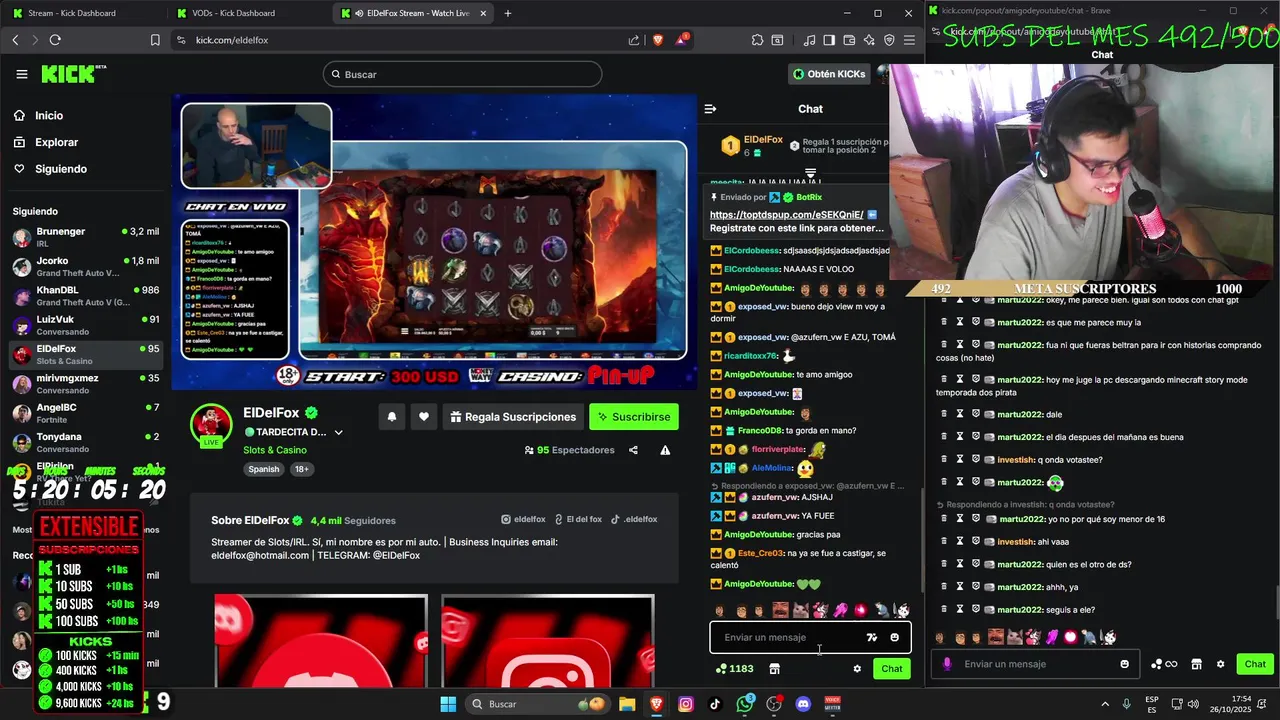Focus the popout chat message input

click(x=1035, y=664)
